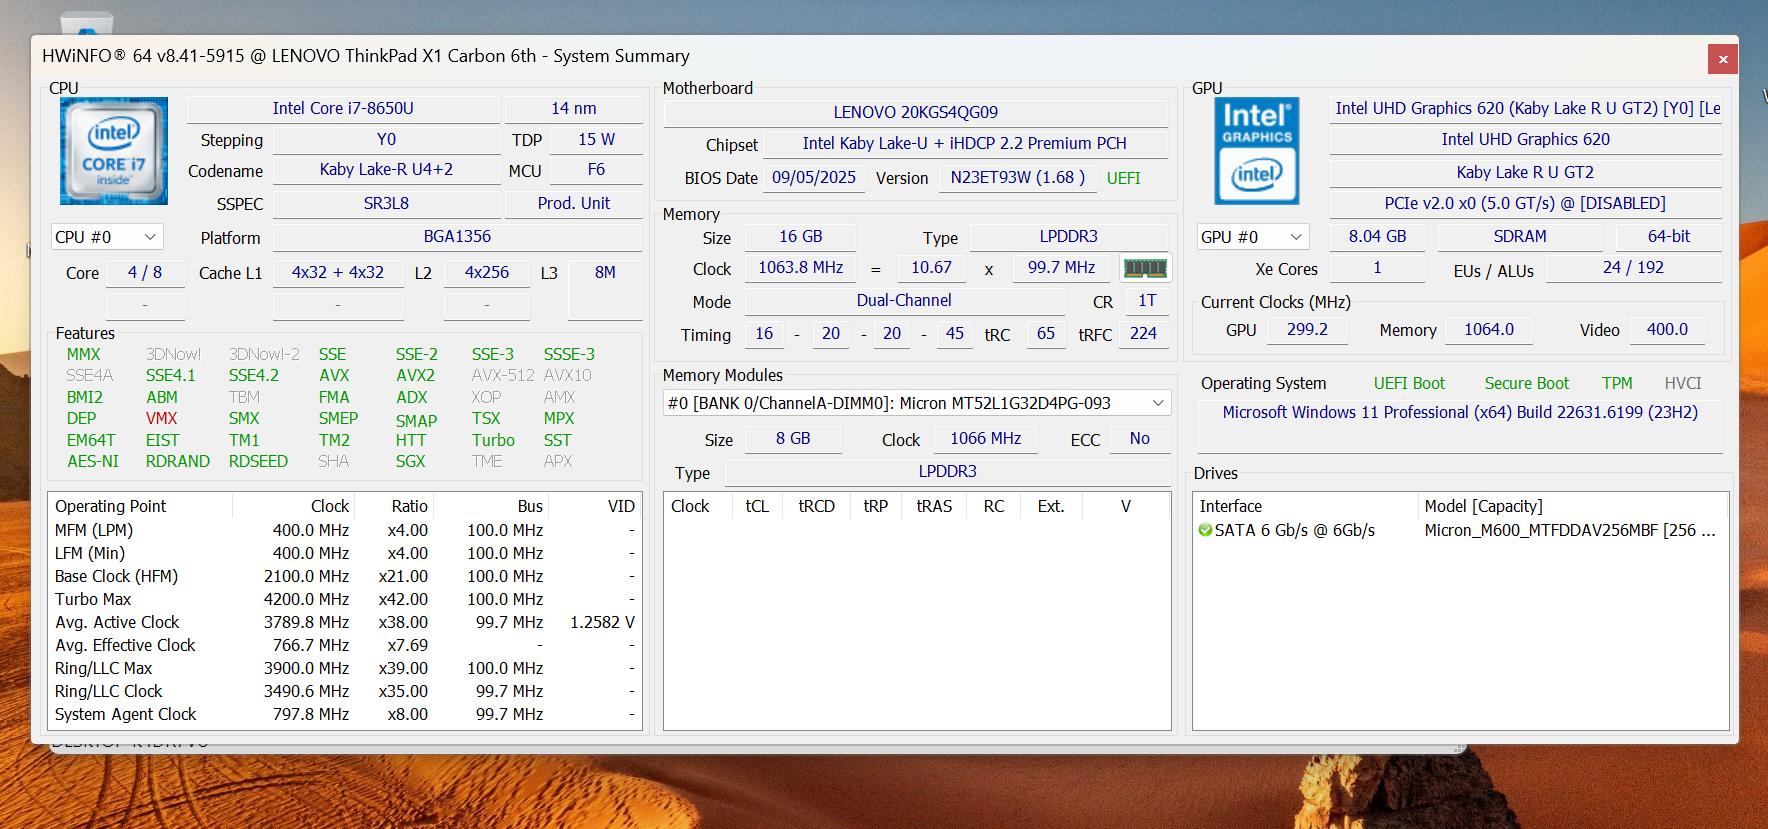Click the Intel Core i7-8650U name field

(x=343, y=108)
